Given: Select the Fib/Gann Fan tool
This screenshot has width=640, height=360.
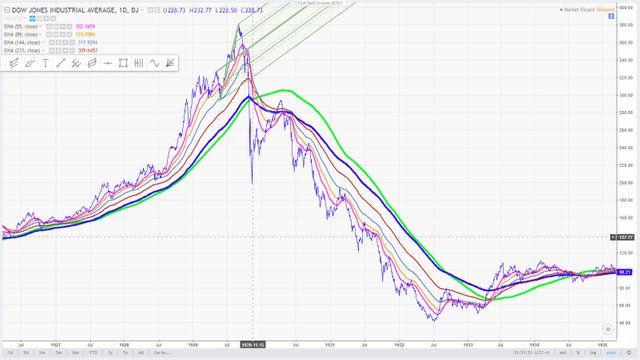Looking at the screenshot, I should (x=170, y=63).
